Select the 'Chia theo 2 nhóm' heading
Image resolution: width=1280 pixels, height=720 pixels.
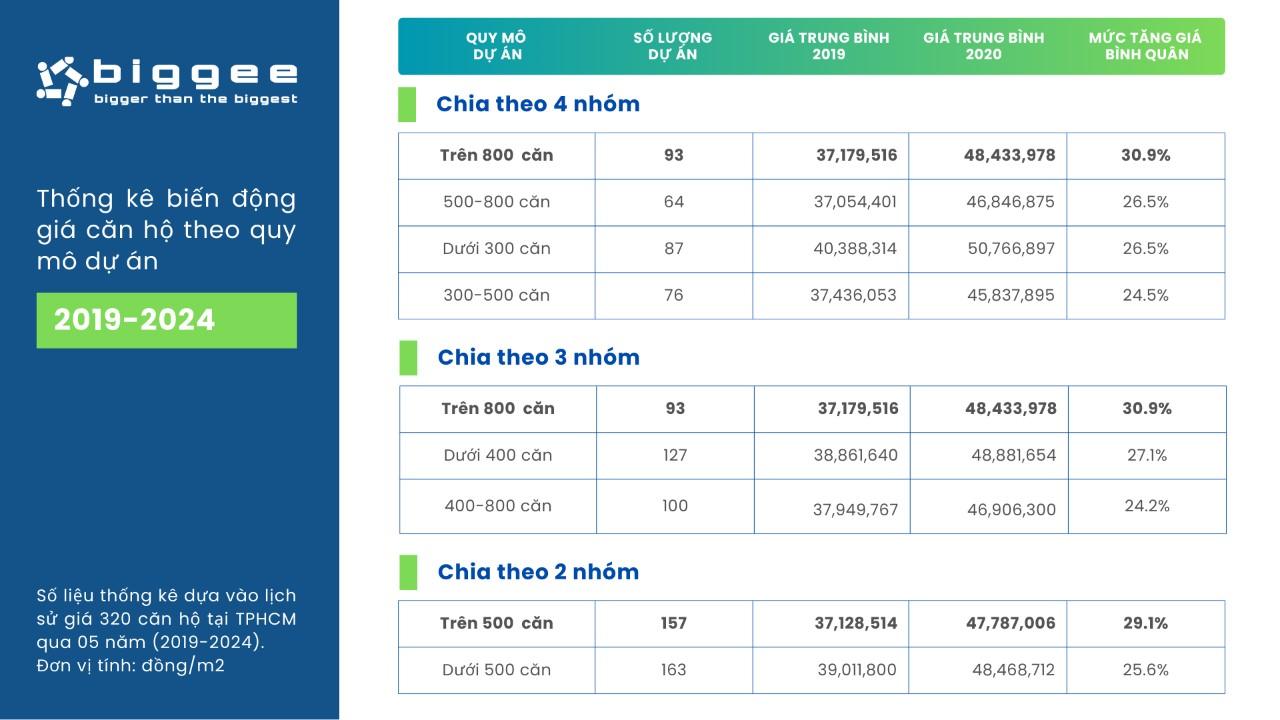(x=538, y=572)
